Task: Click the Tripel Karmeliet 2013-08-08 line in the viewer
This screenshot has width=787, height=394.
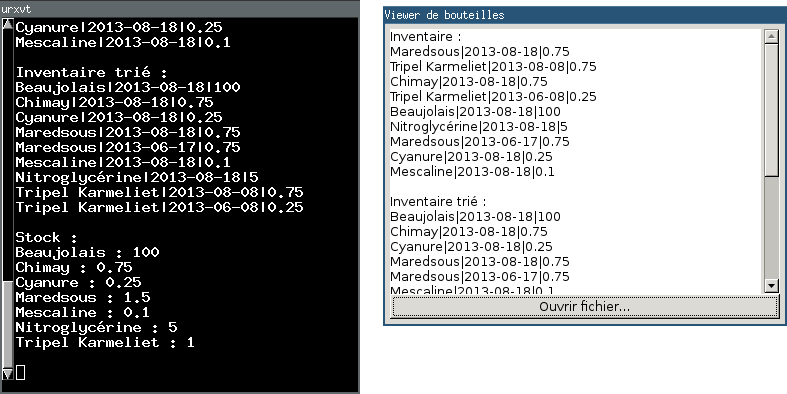Action: 493,67
